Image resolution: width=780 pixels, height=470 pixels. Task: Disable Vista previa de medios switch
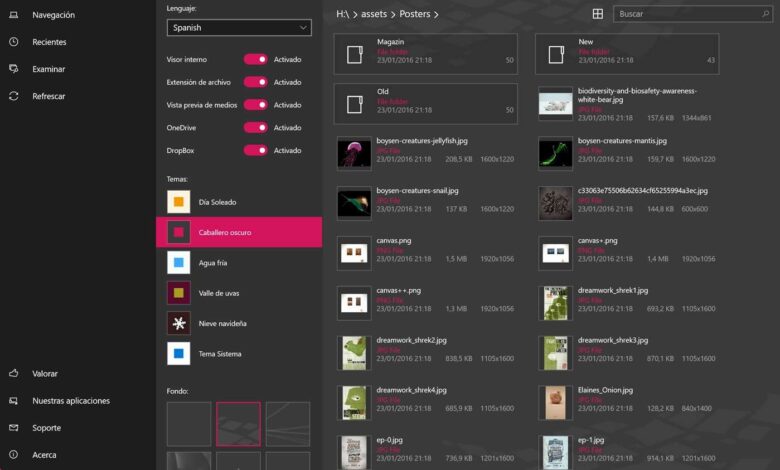pos(256,105)
